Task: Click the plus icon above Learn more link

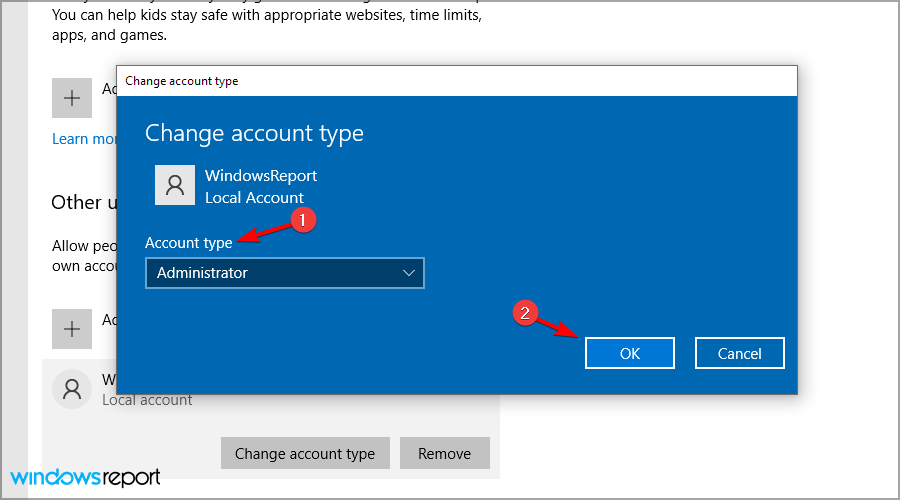Action: pos(71,98)
